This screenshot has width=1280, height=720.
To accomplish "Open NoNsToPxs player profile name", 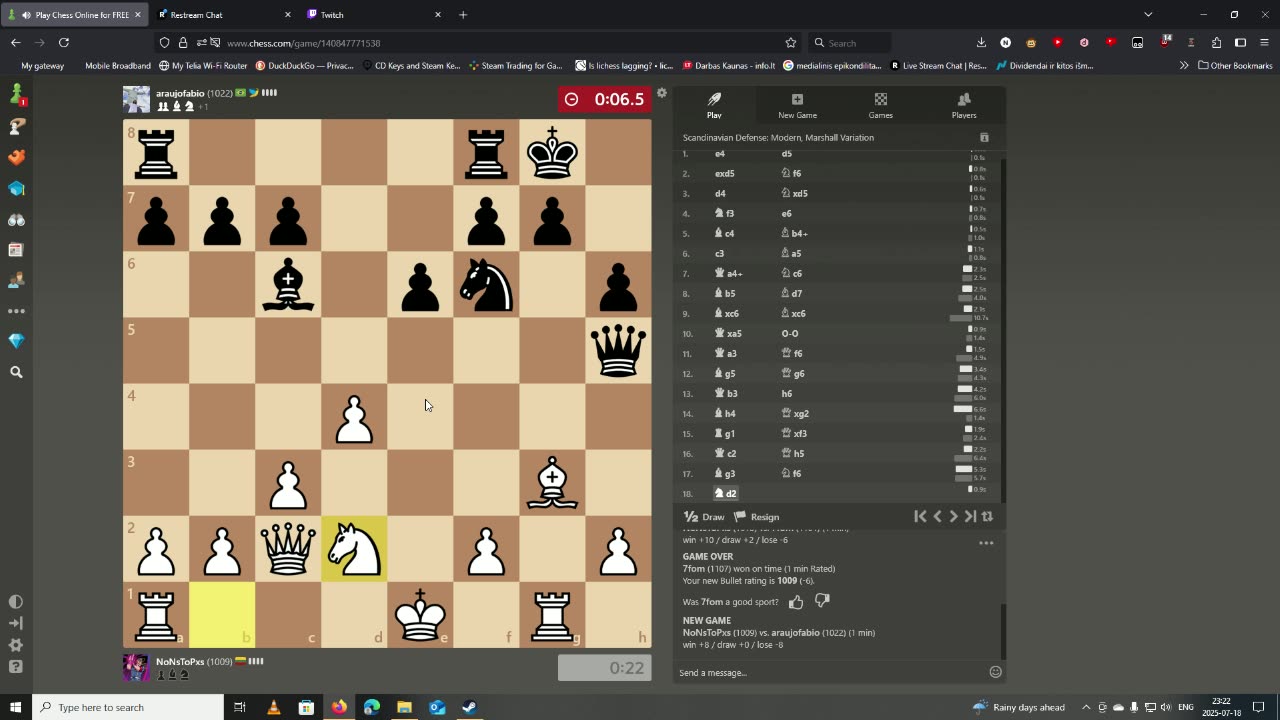I will (180, 661).
